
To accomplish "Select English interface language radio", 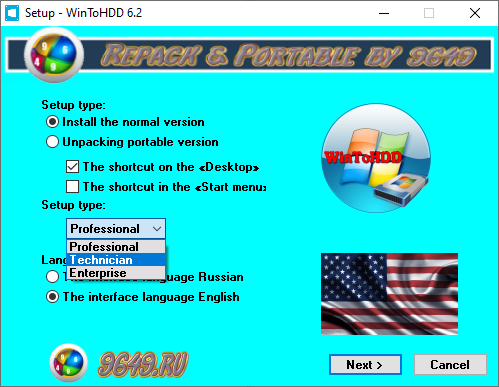I will click(x=52, y=297).
